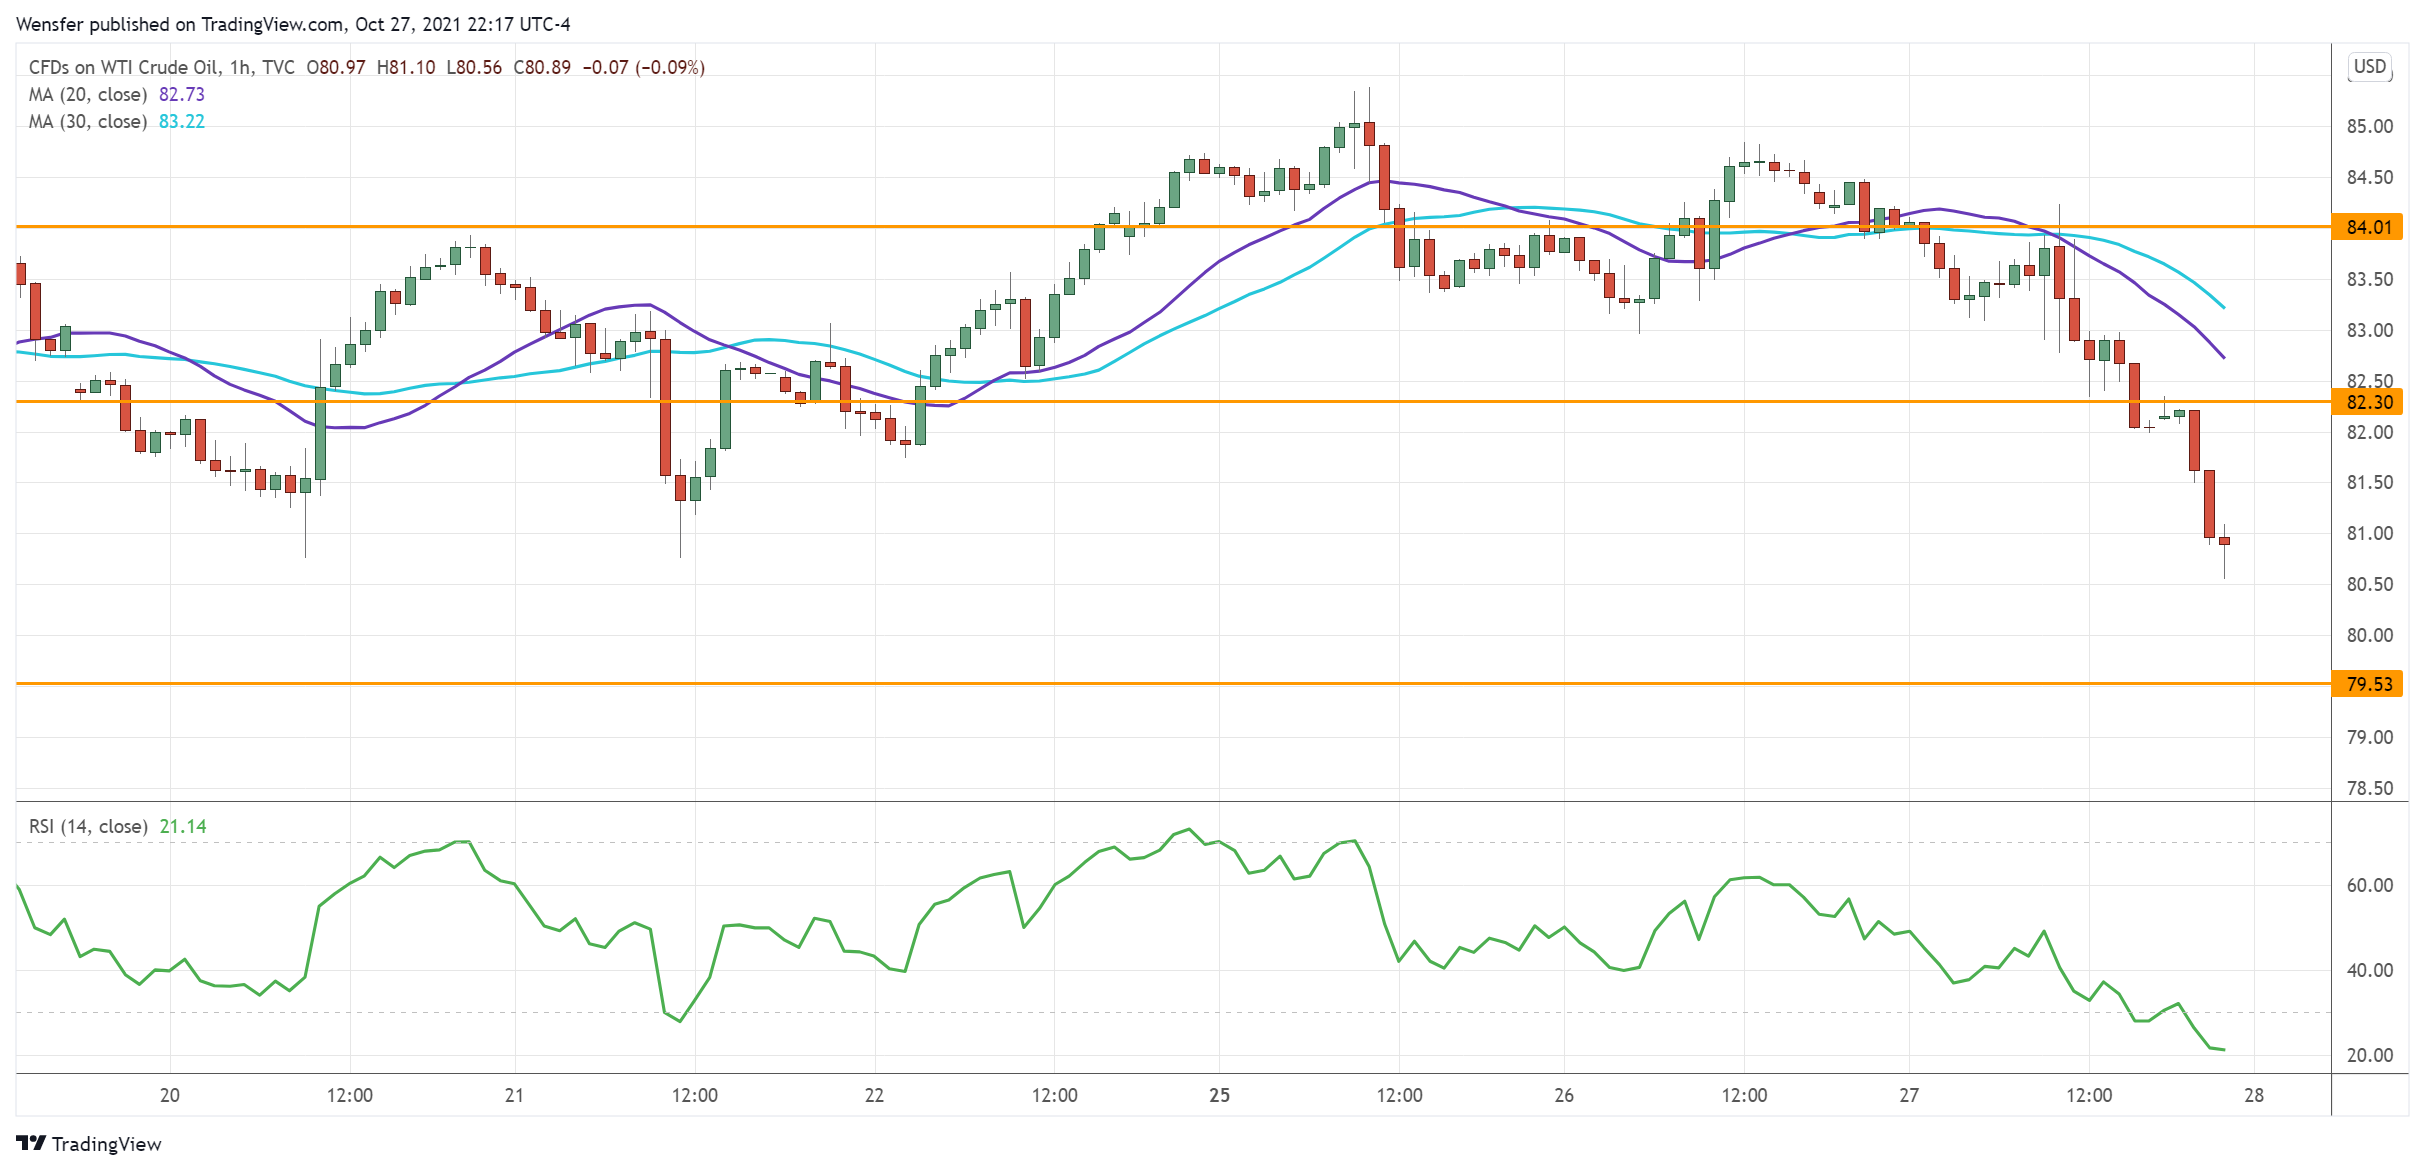Click the purple 82.73 MA value
Image resolution: width=2425 pixels, height=1171 pixels.
[182, 94]
